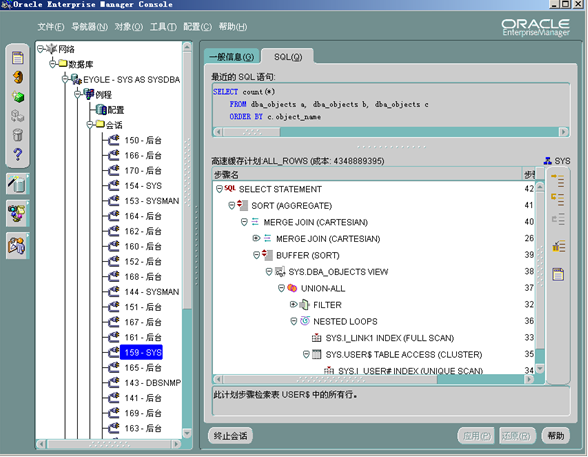Click the 终止会话 button
Screen dimensions: 588x457
tap(230, 435)
